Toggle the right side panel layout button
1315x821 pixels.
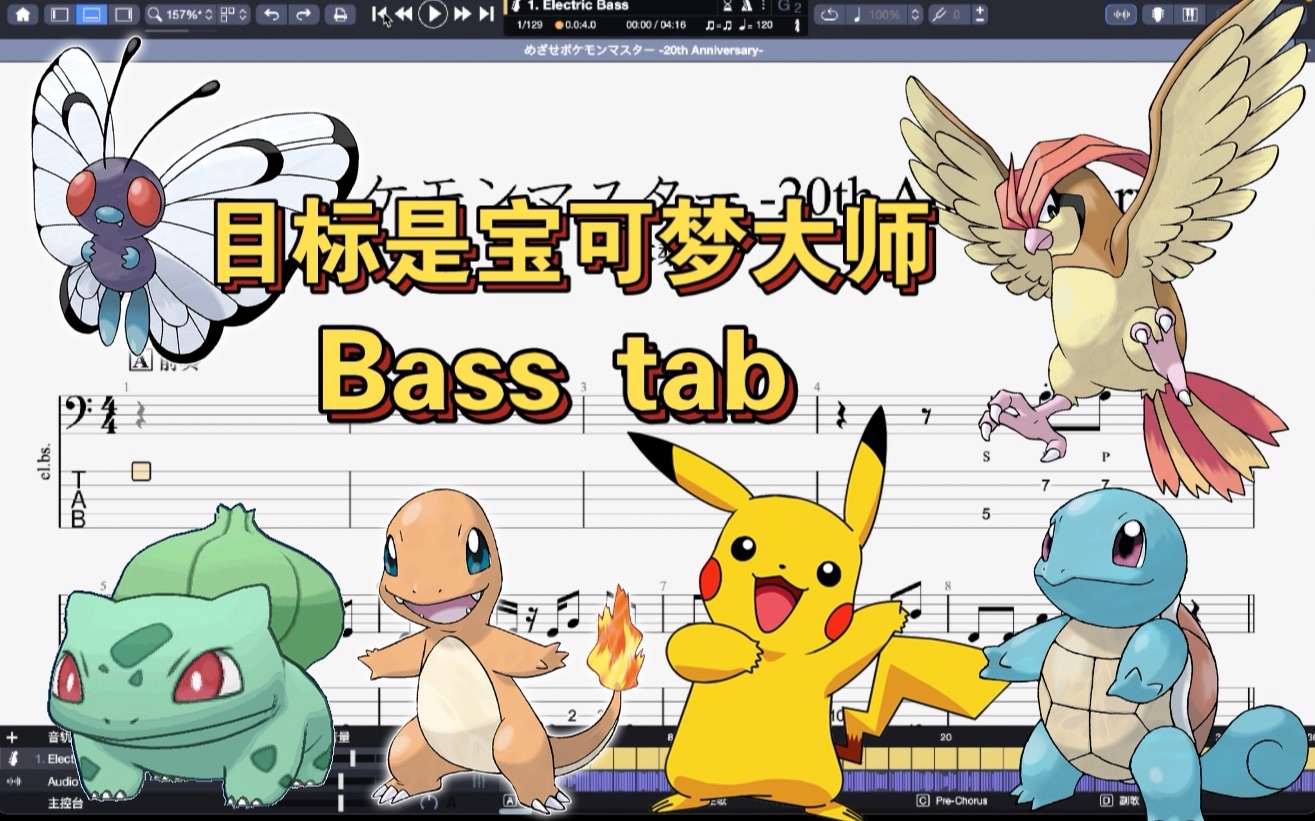pyautogui.click(x=123, y=14)
